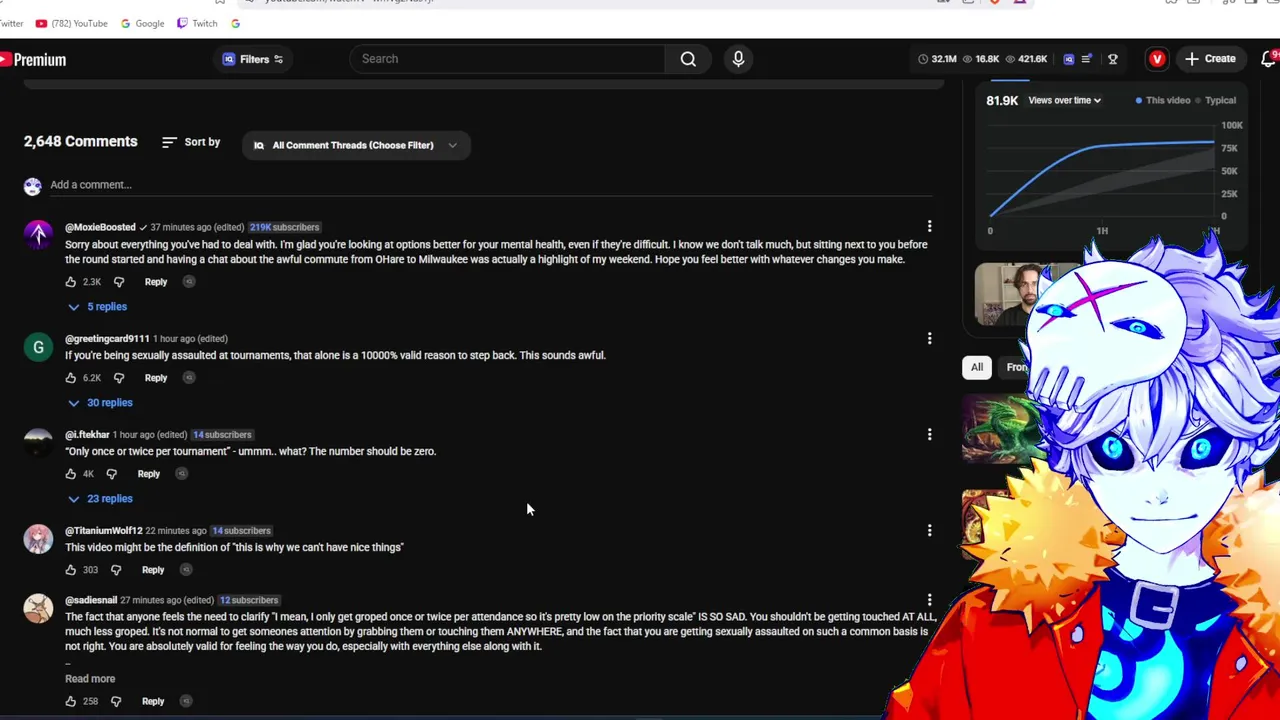Like the @i.ftekhar comment

71,474
